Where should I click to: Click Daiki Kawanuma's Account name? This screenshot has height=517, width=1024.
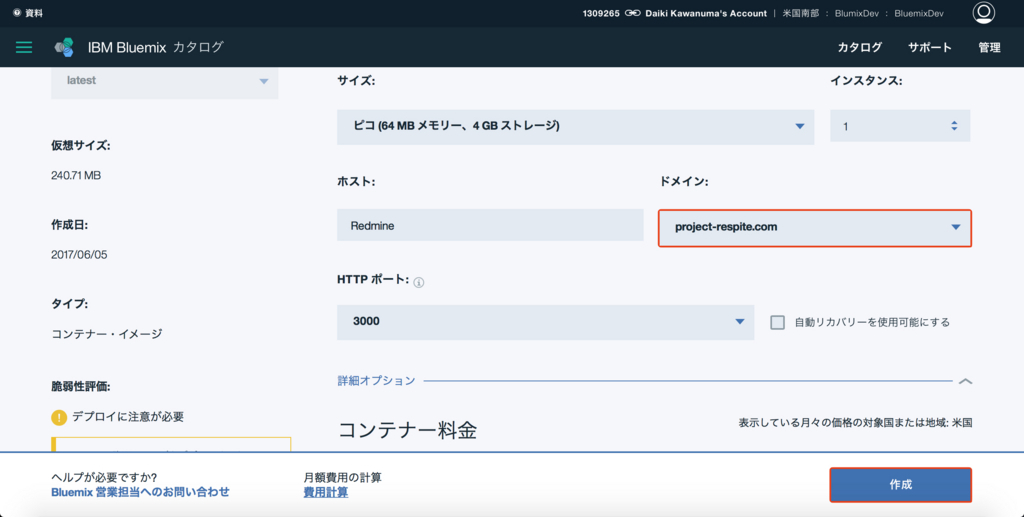coord(706,13)
